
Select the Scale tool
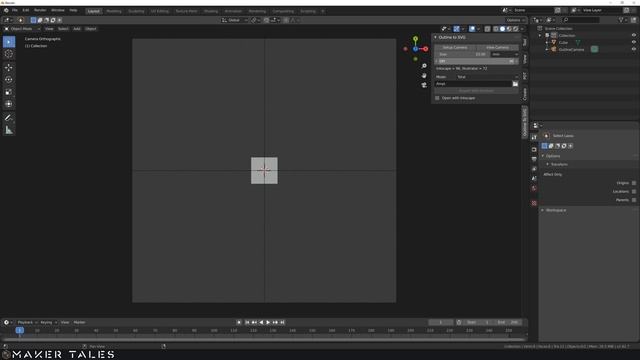click(9, 92)
